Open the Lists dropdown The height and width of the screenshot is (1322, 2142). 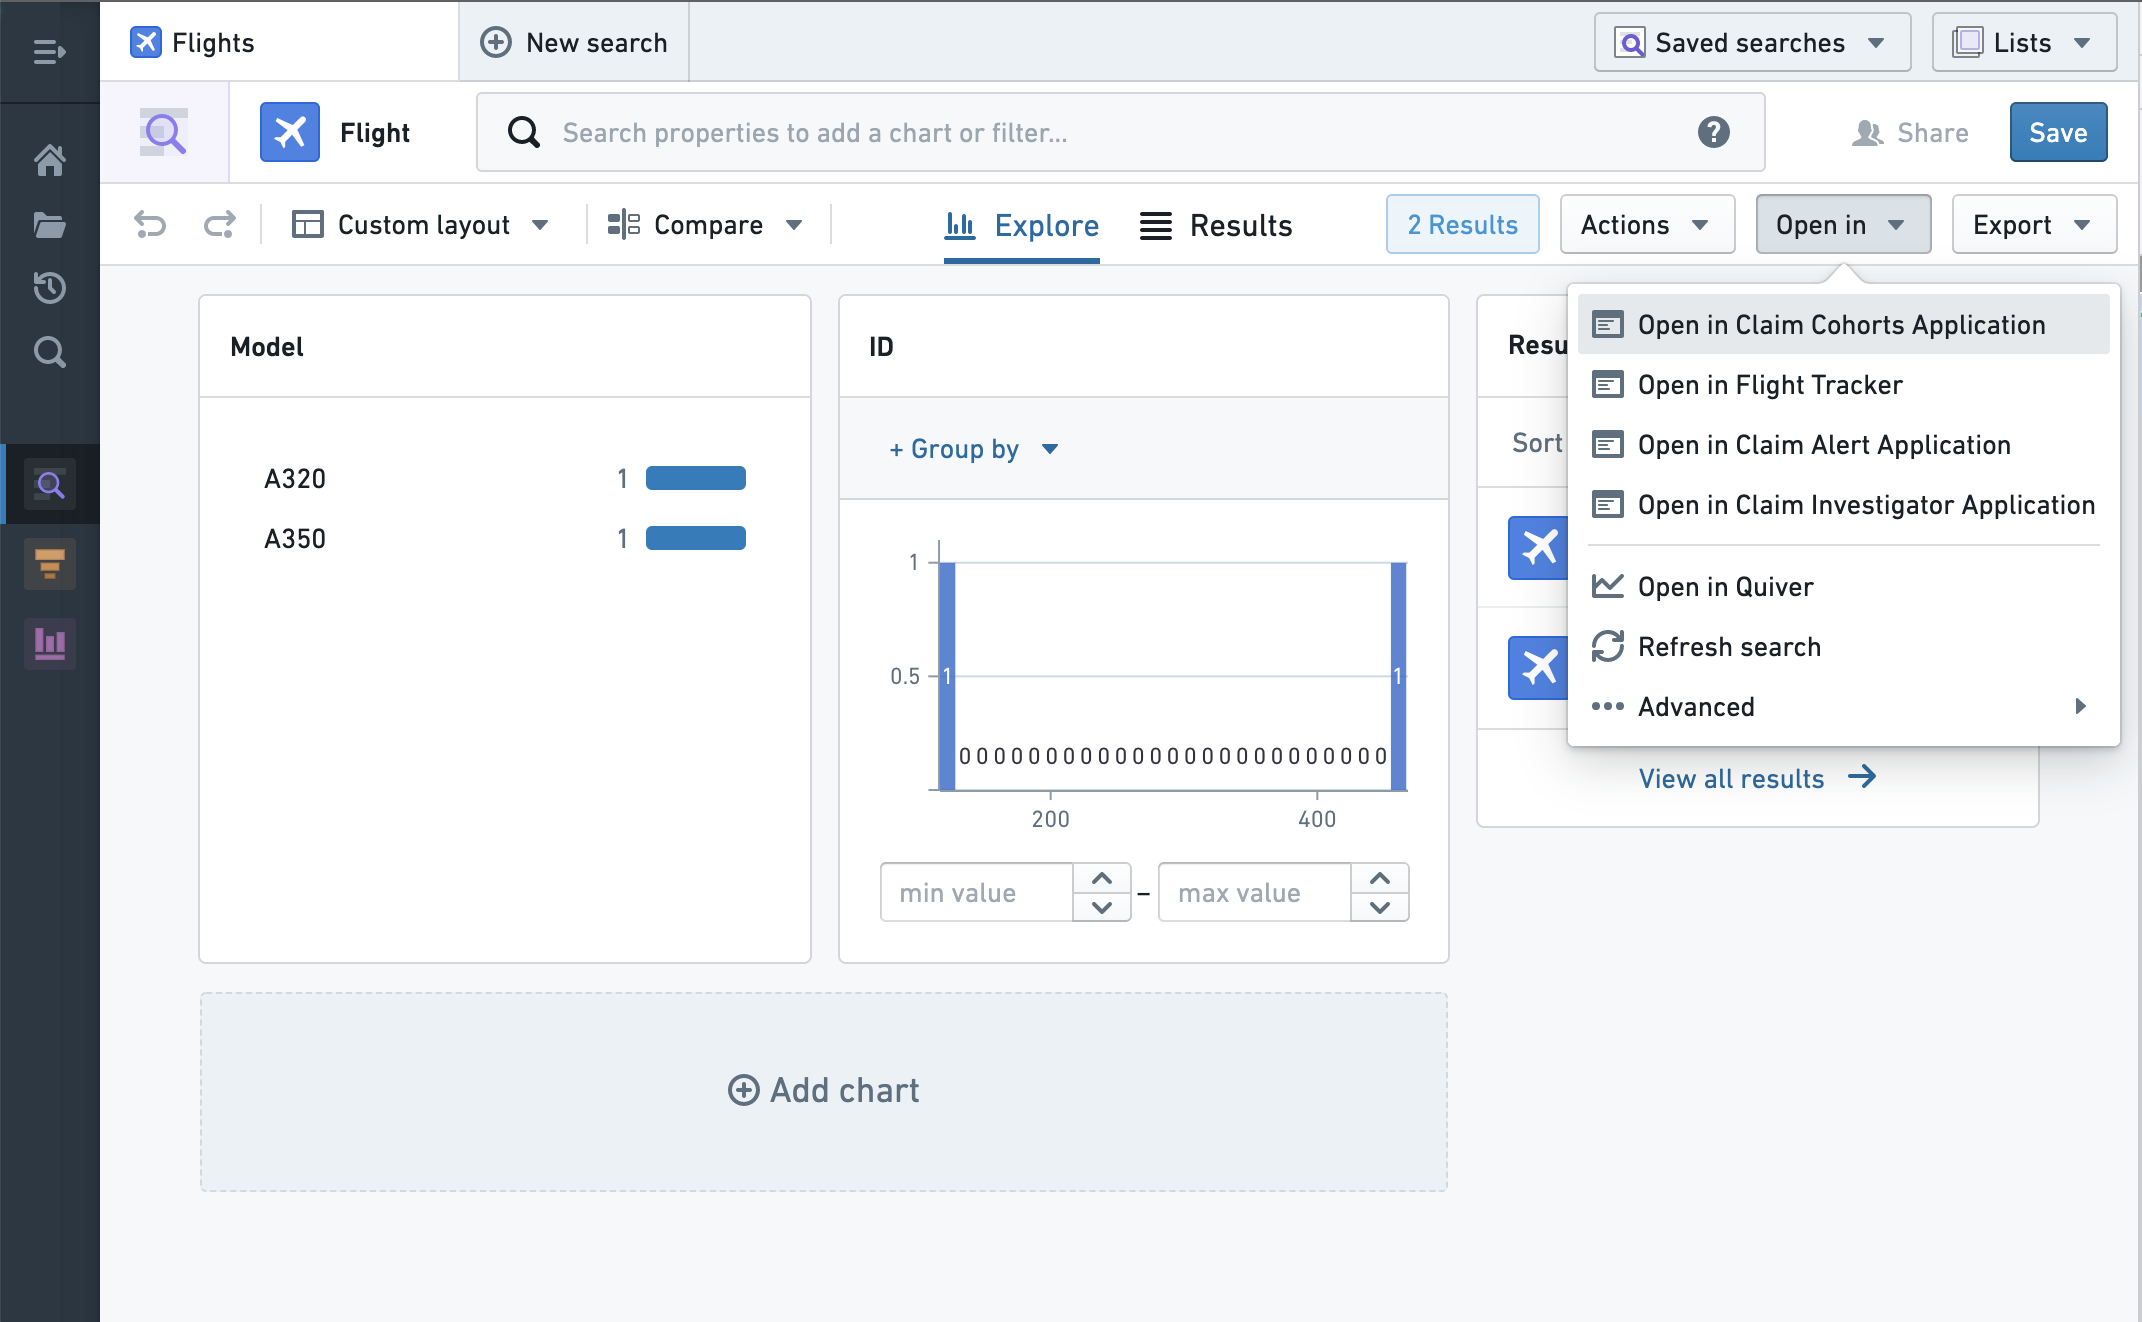click(2024, 43)
